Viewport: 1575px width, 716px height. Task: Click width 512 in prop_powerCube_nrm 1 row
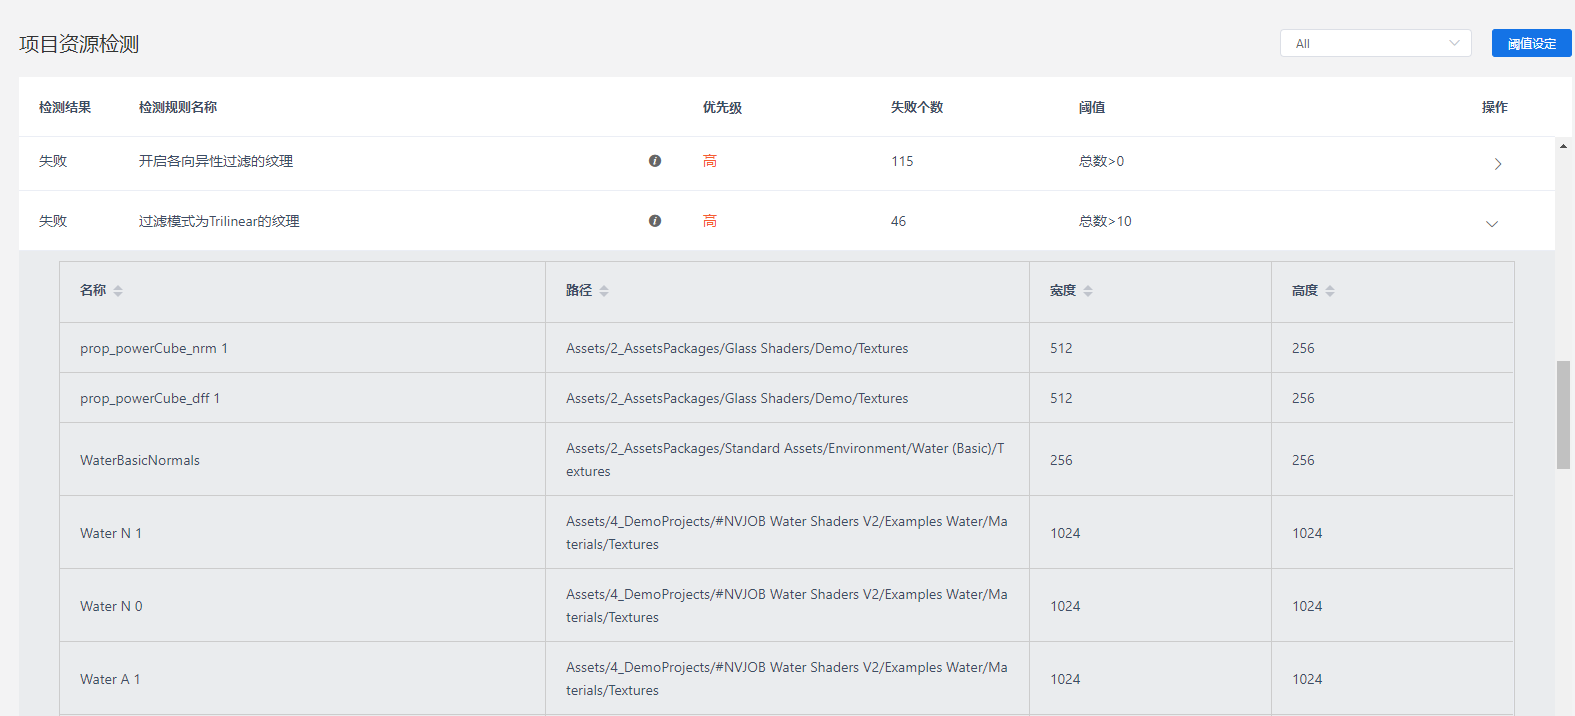(1061, 348)
